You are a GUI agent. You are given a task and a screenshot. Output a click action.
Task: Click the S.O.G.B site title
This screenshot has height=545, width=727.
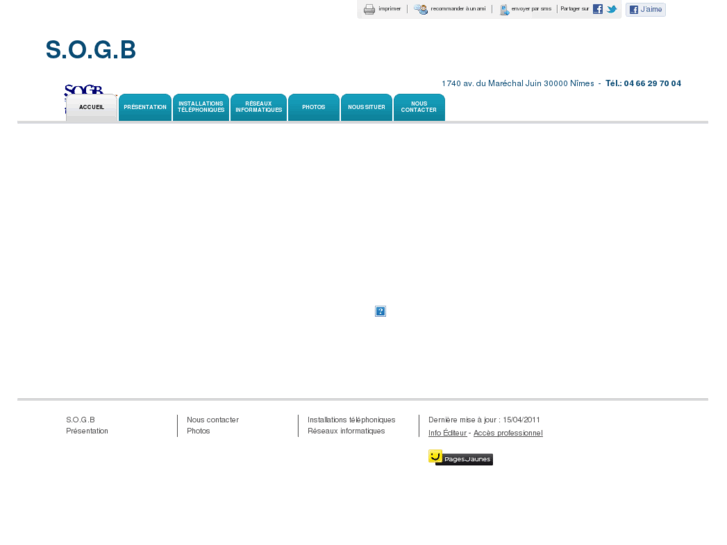click(91, 50)
